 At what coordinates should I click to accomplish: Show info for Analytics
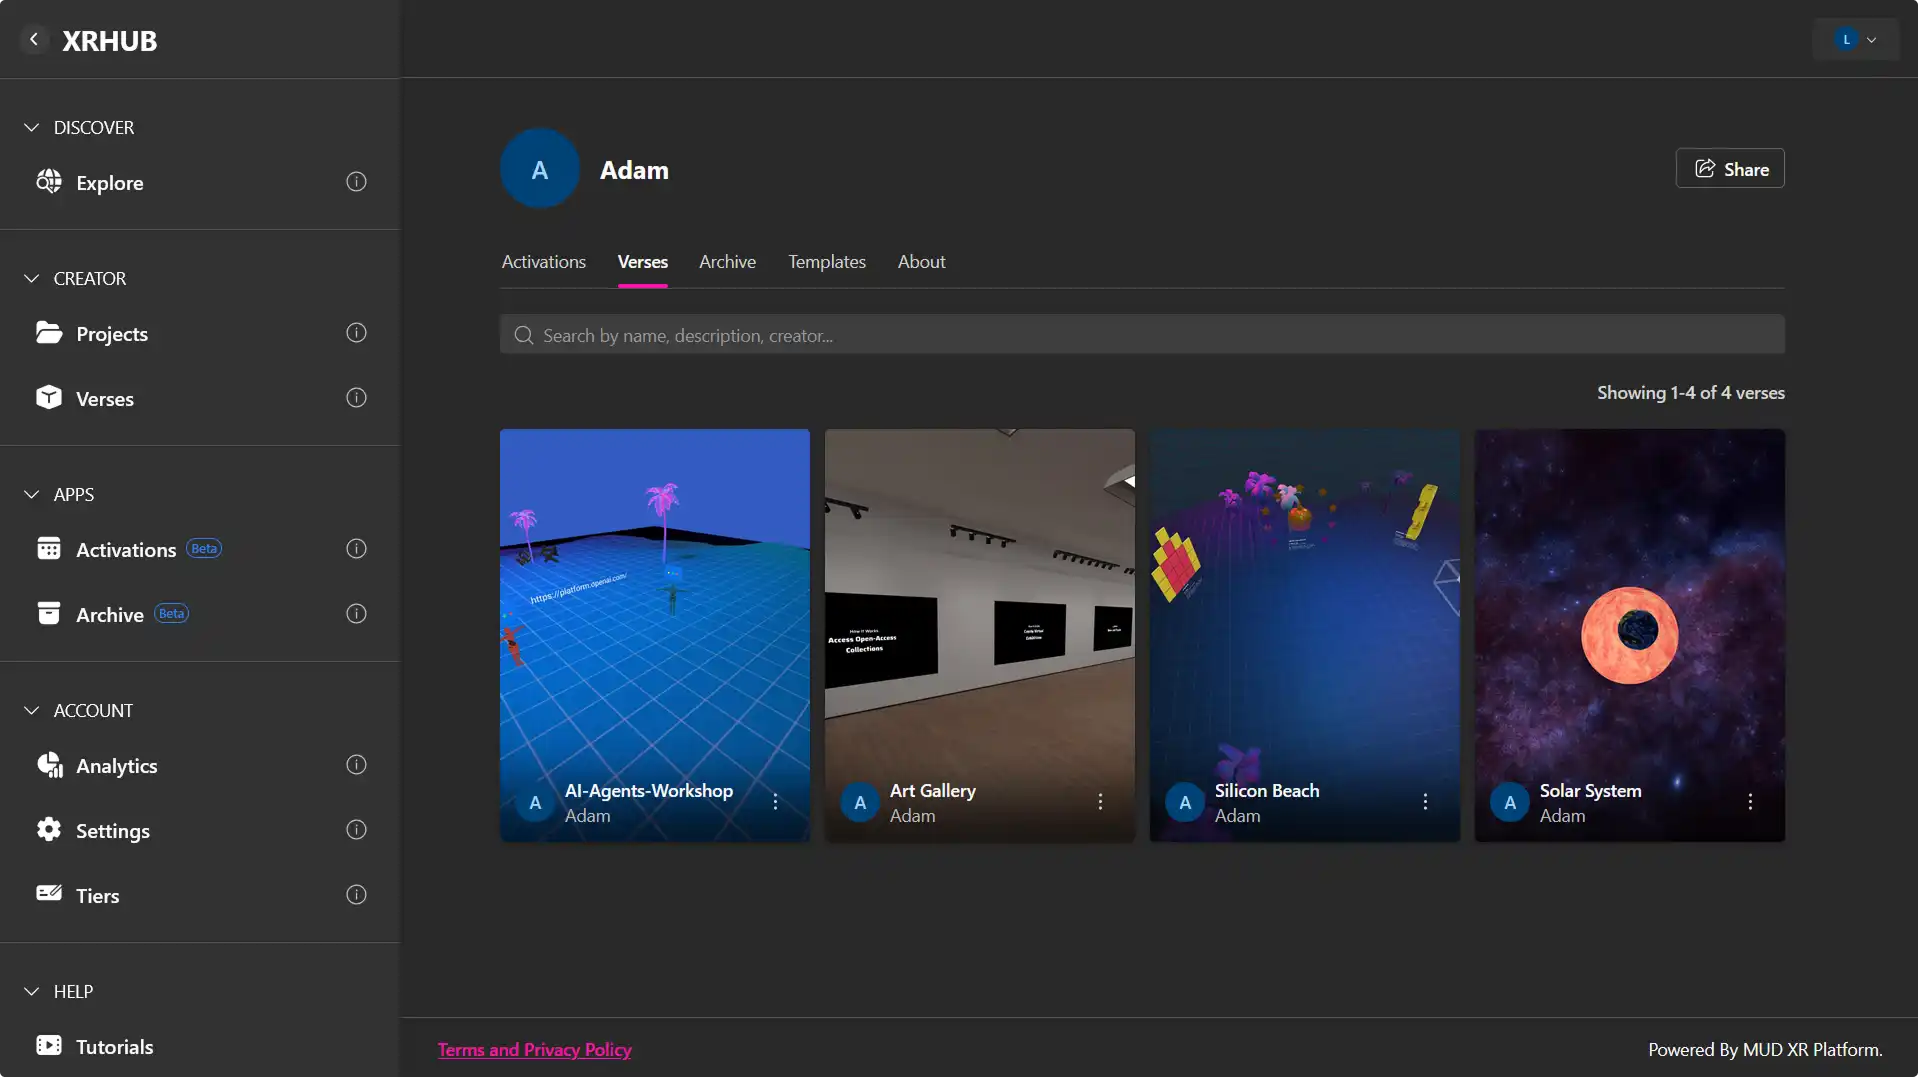click(356, 765)
